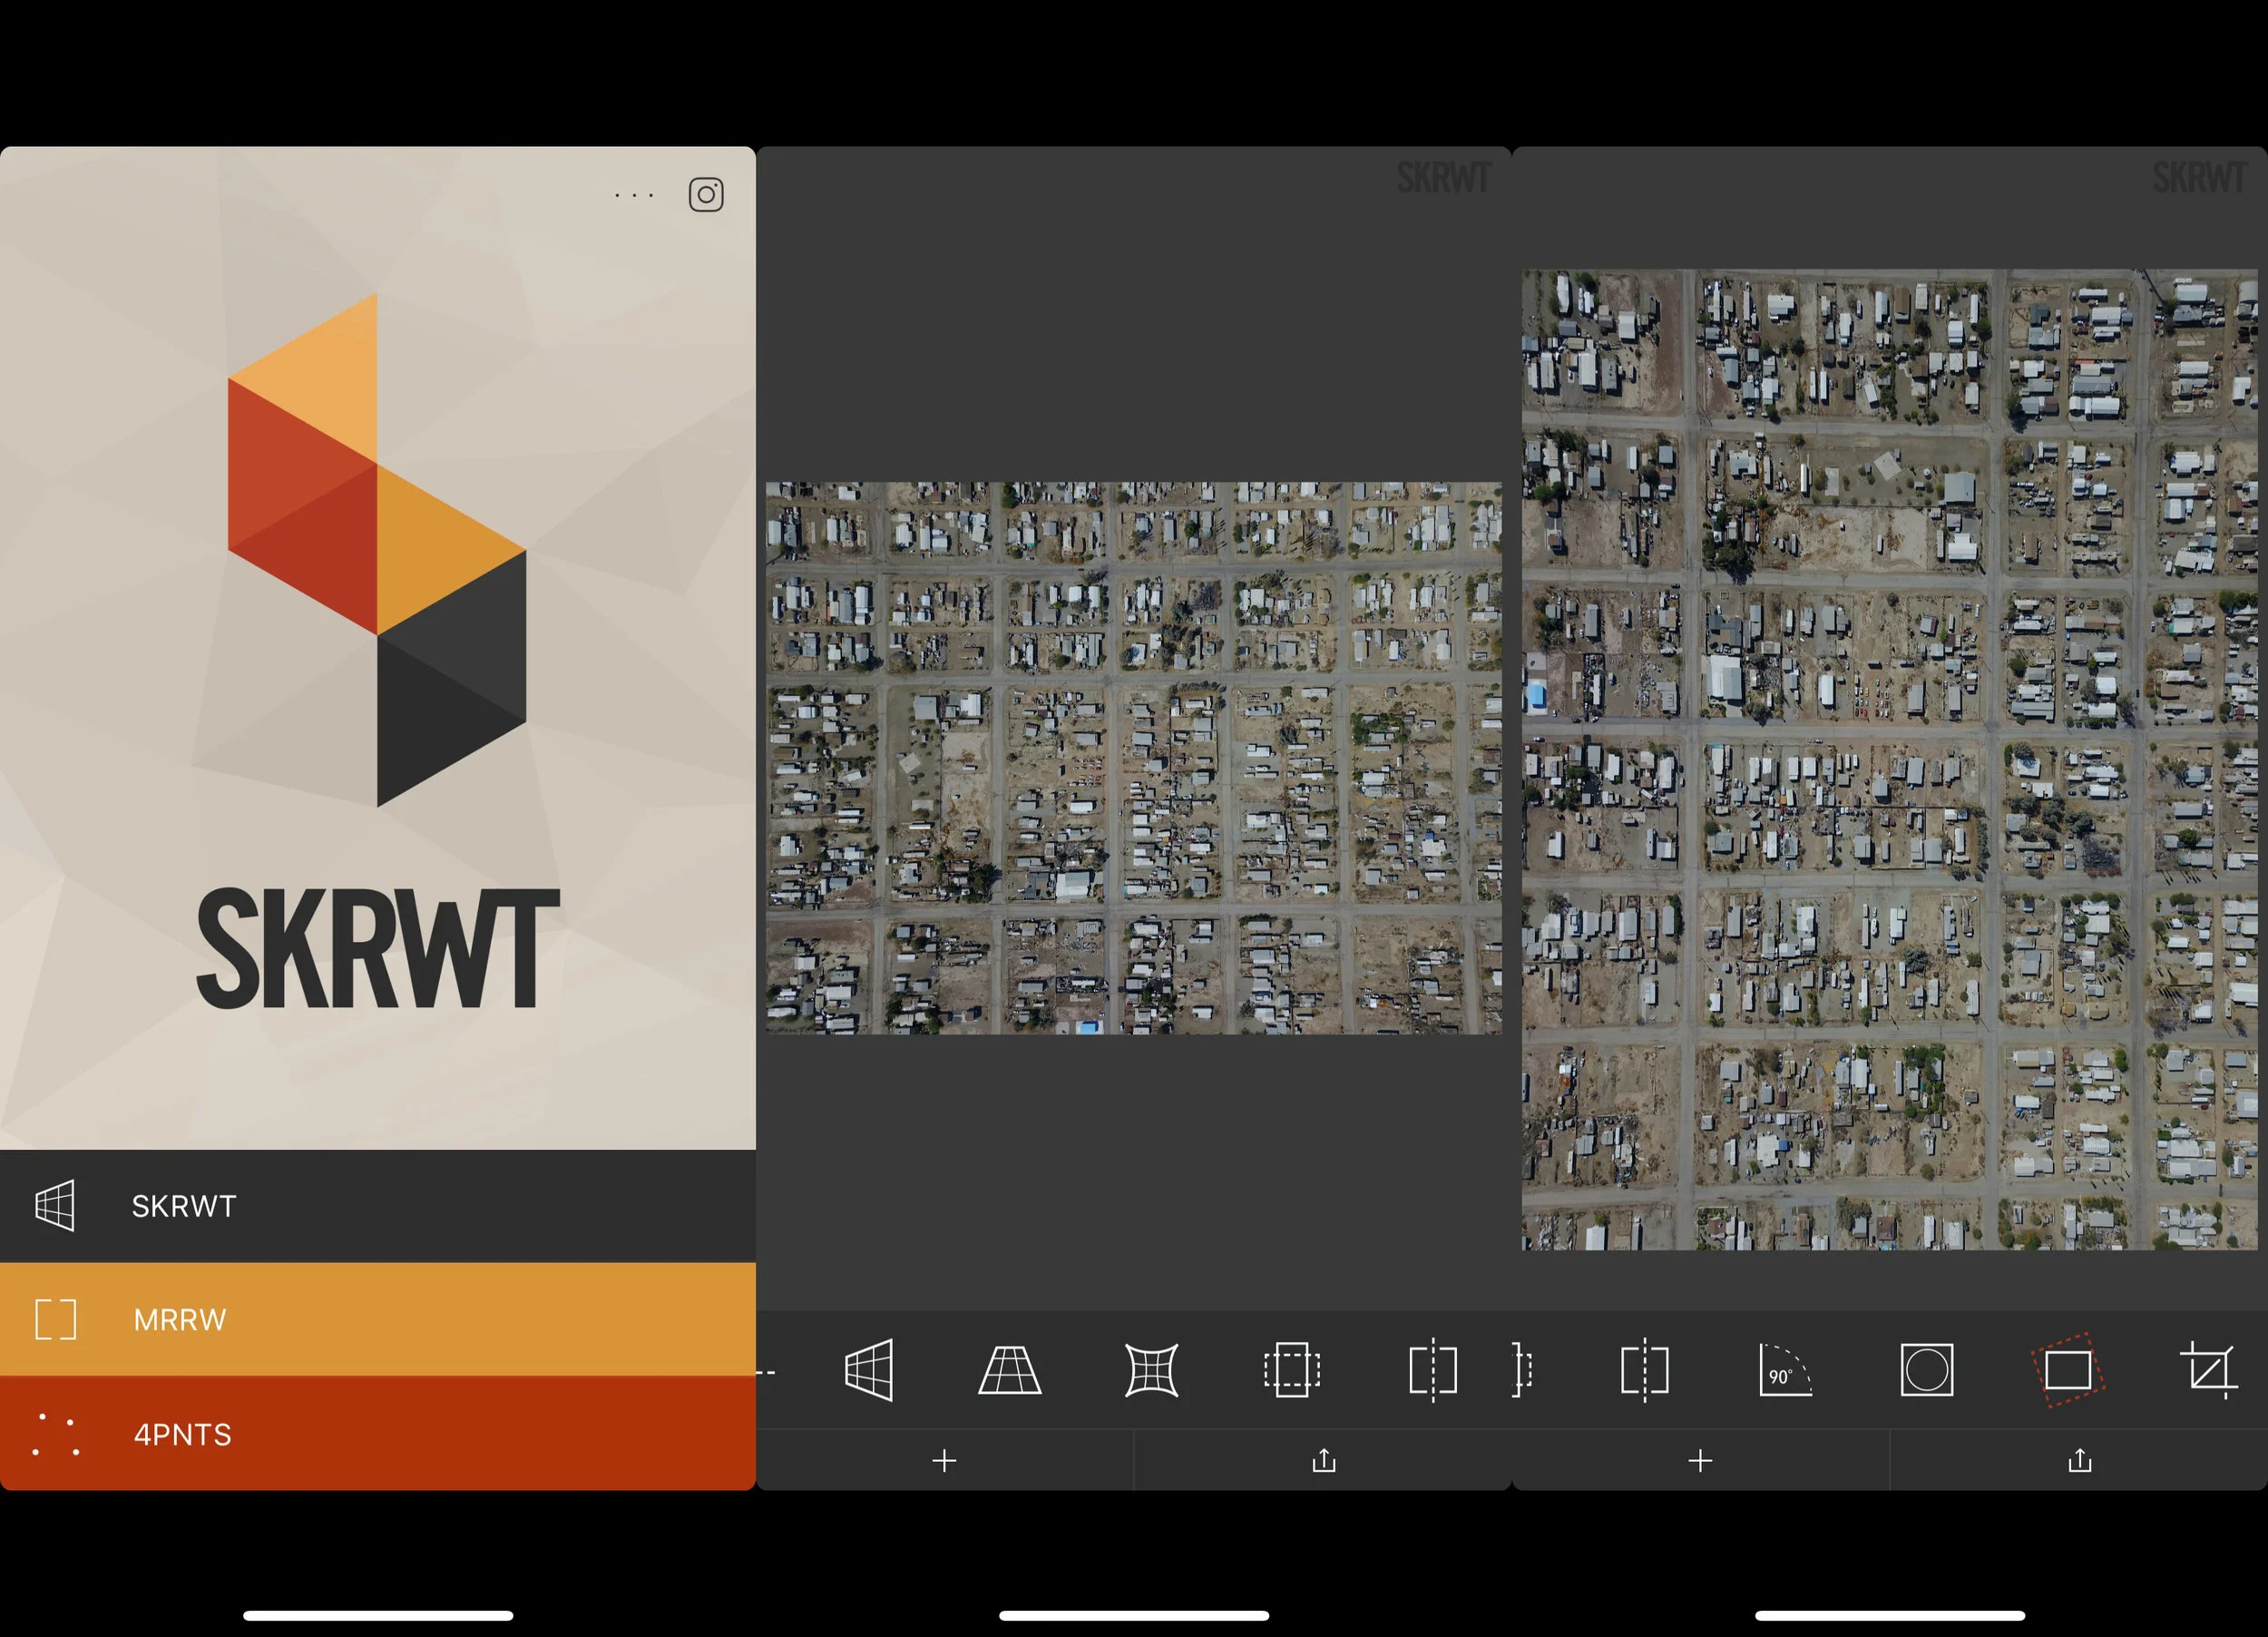Select the red dashed straighten rotate tool

pyautogui.click(x=2068, y=1370)
